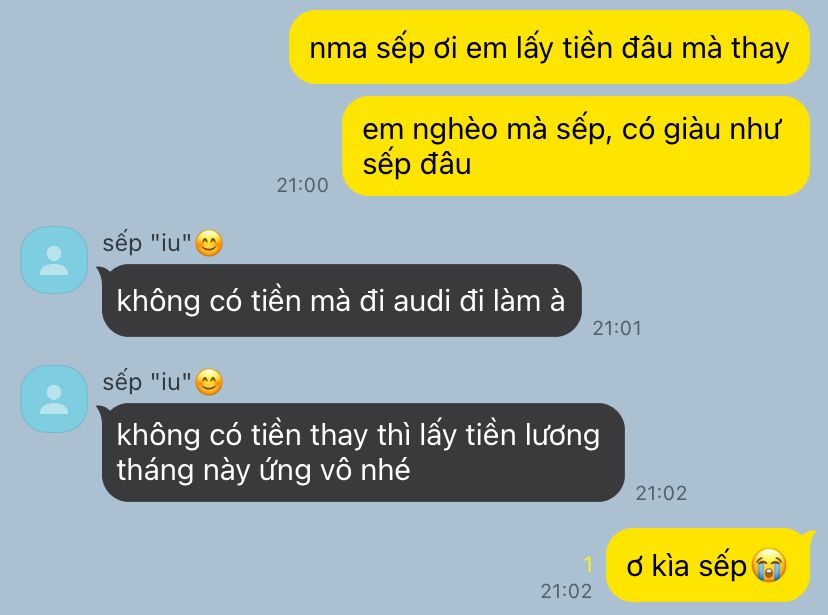Click "tháng này ứng vô nhé" text line

pyautogui.click(x=264, y=470)
